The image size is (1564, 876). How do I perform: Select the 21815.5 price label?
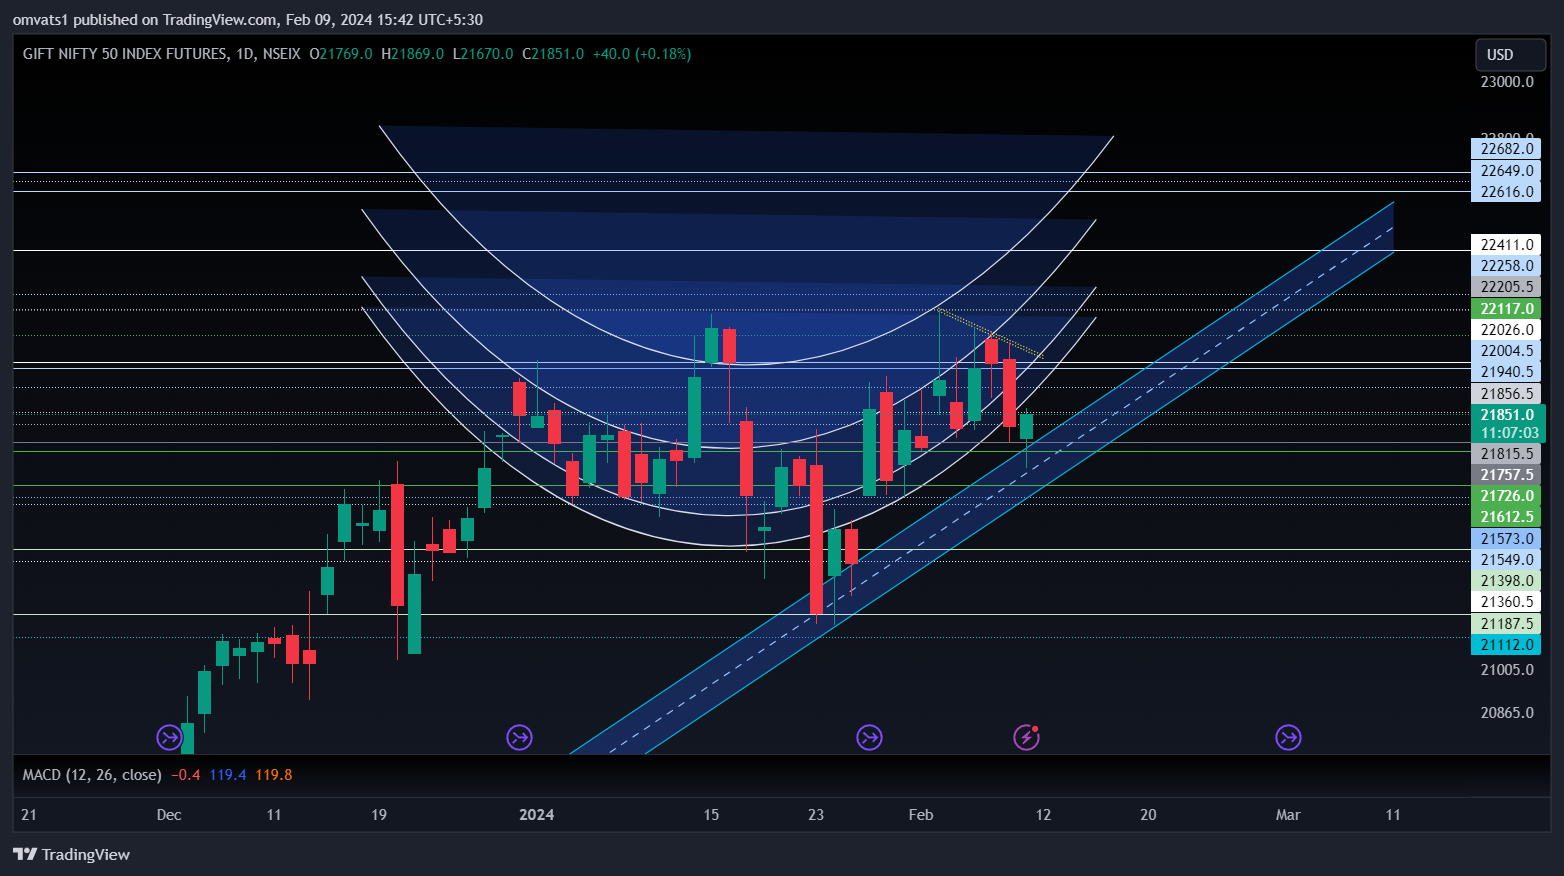[1506, 454]
